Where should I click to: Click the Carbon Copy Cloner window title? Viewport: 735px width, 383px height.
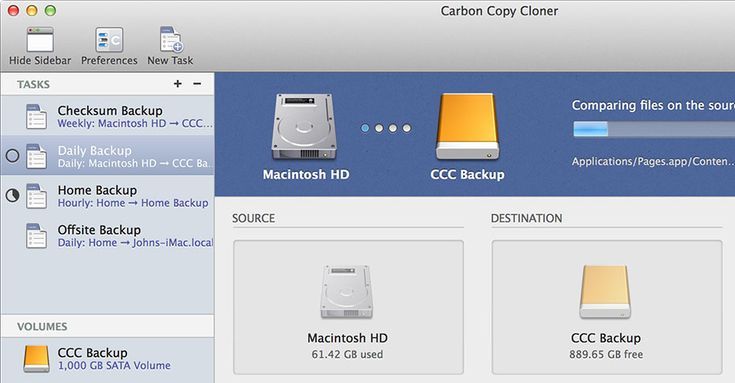point(499,11)
